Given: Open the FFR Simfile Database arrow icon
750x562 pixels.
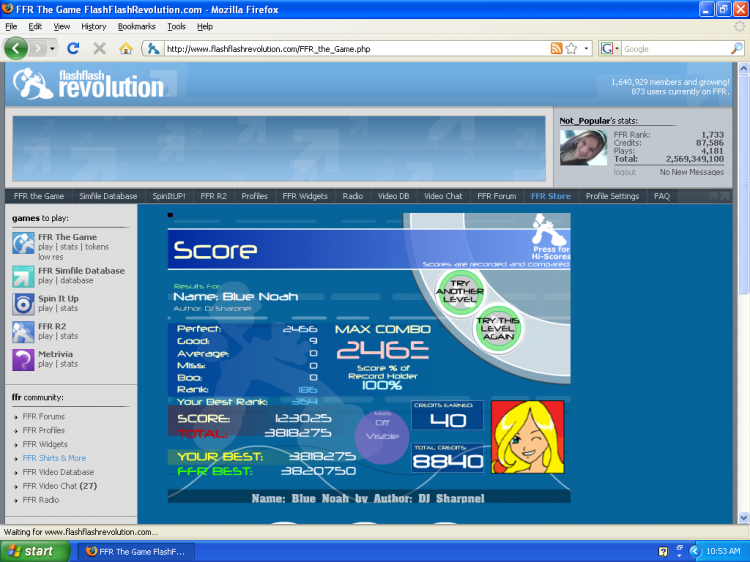Looking at the screenshot, I should point(23,276).
